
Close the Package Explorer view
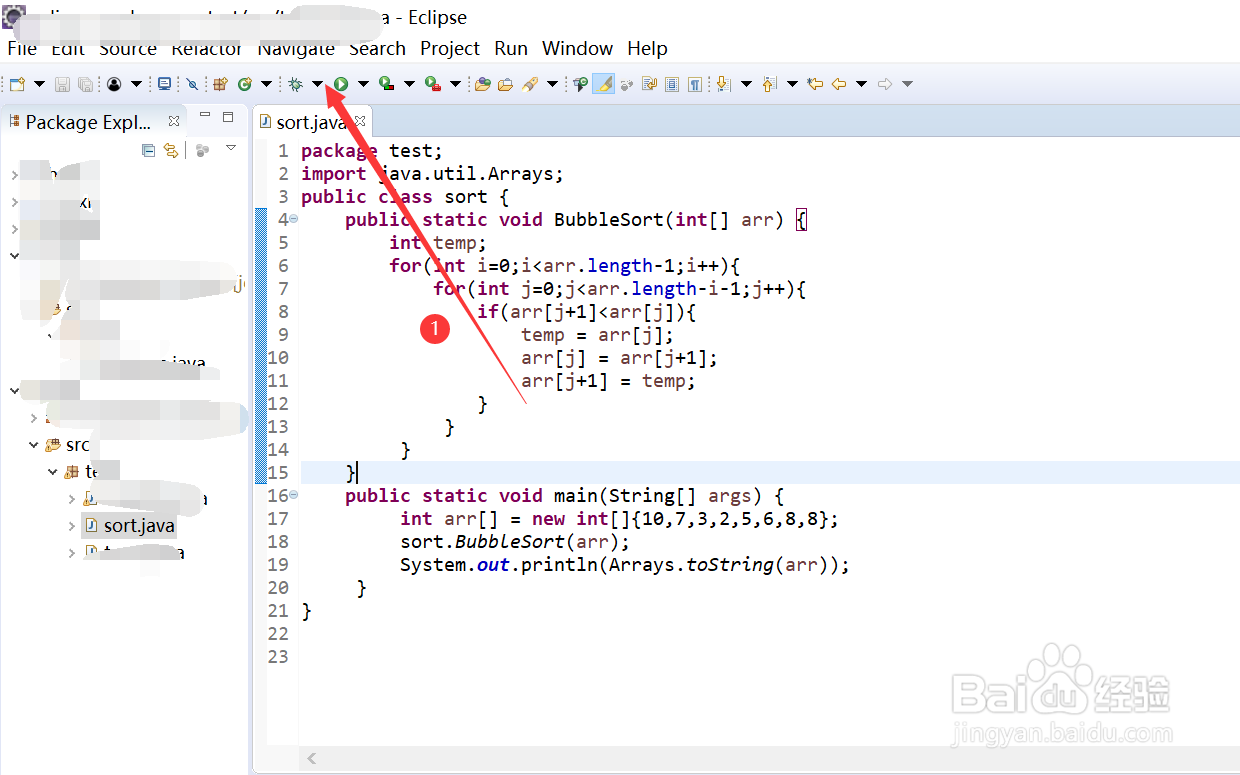coord(174,121)
